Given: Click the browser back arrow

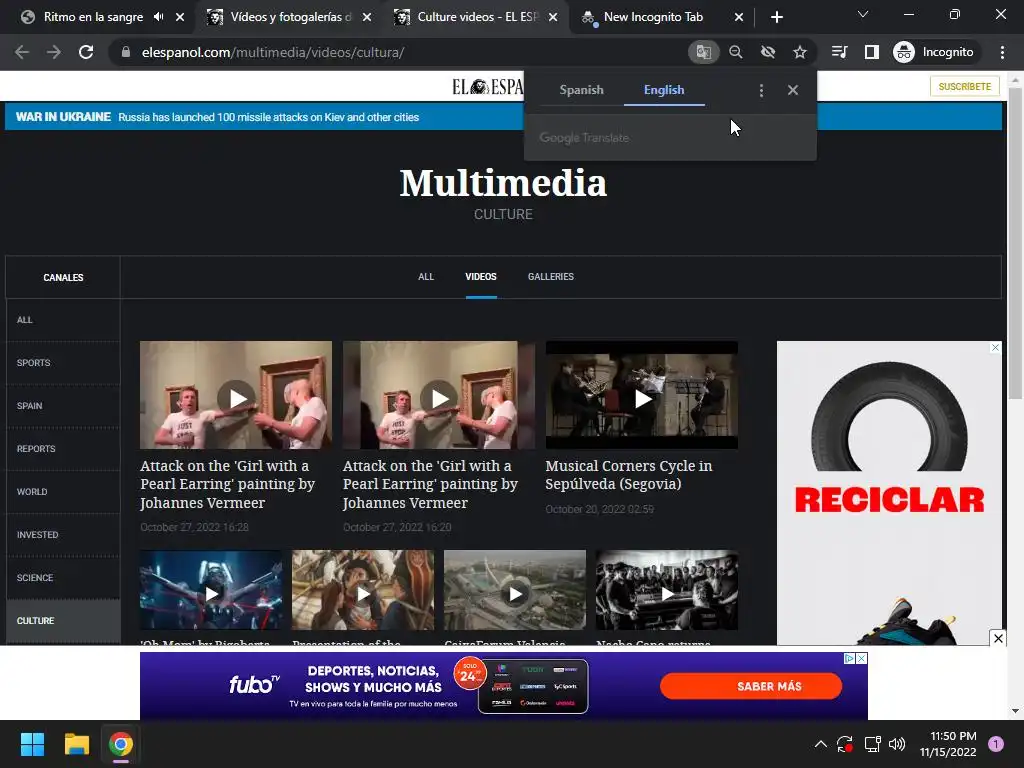Looking at the screenshot, I should [x=22, y=52].
